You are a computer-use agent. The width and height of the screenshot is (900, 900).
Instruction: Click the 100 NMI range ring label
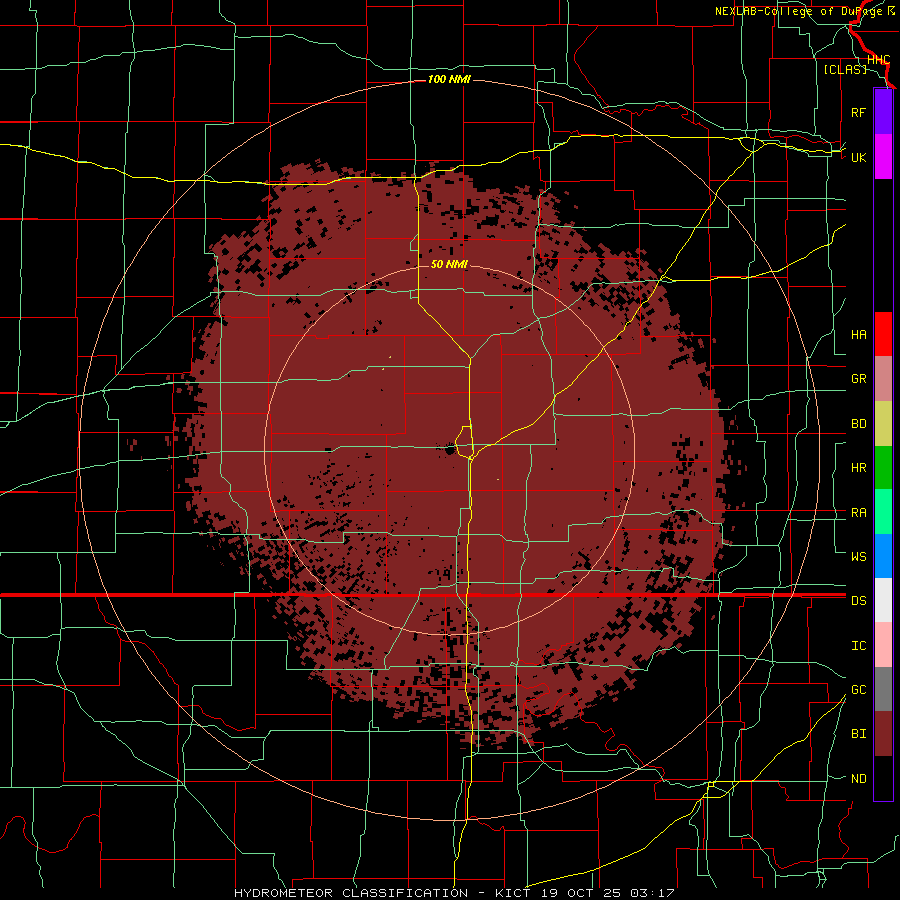tap(449, 79)
